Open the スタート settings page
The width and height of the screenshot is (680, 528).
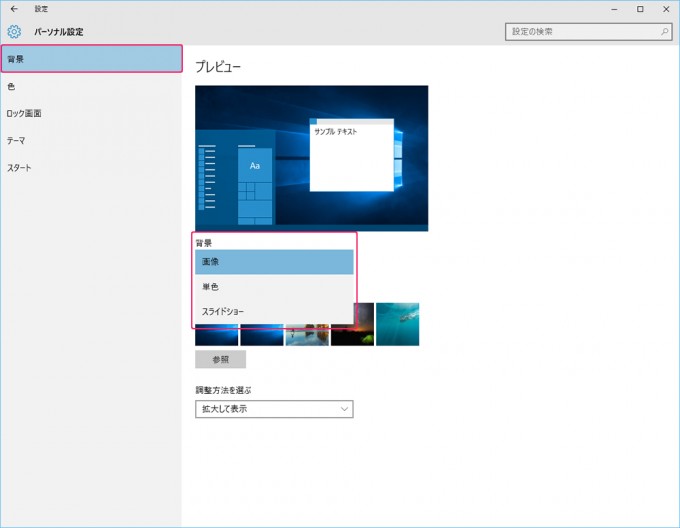click(x=91, y=168)
